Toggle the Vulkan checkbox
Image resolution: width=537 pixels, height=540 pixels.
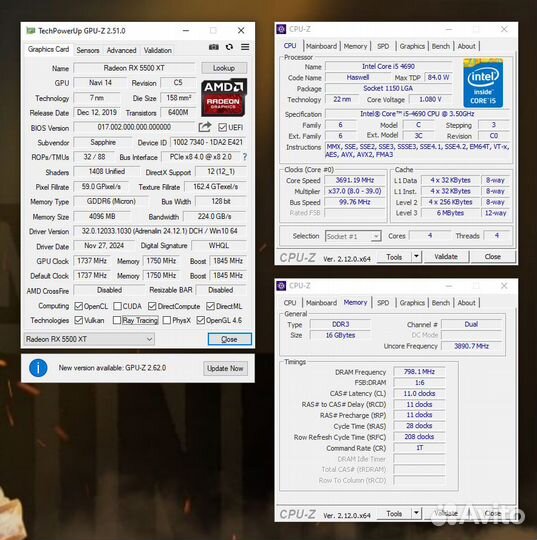coord(79,320)
